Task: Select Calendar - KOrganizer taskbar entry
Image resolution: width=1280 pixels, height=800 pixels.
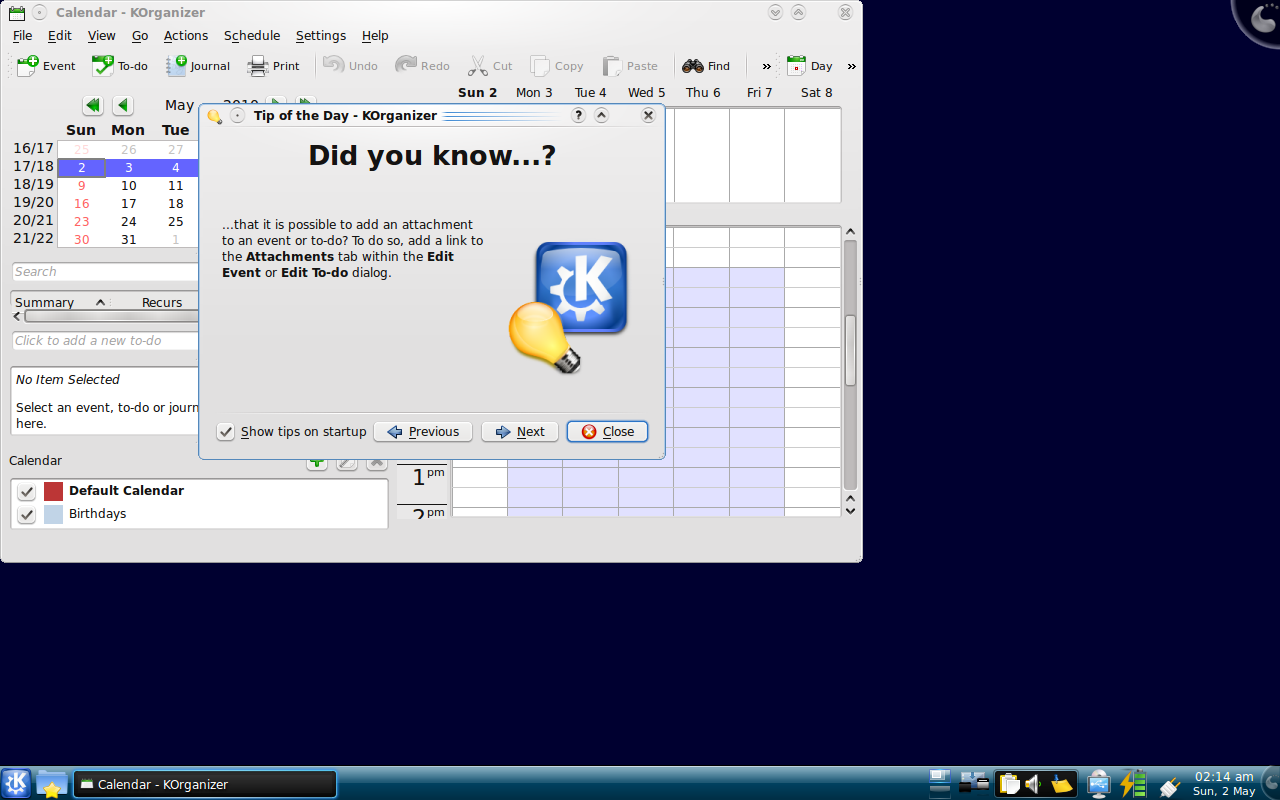Action: pos(205,784)
